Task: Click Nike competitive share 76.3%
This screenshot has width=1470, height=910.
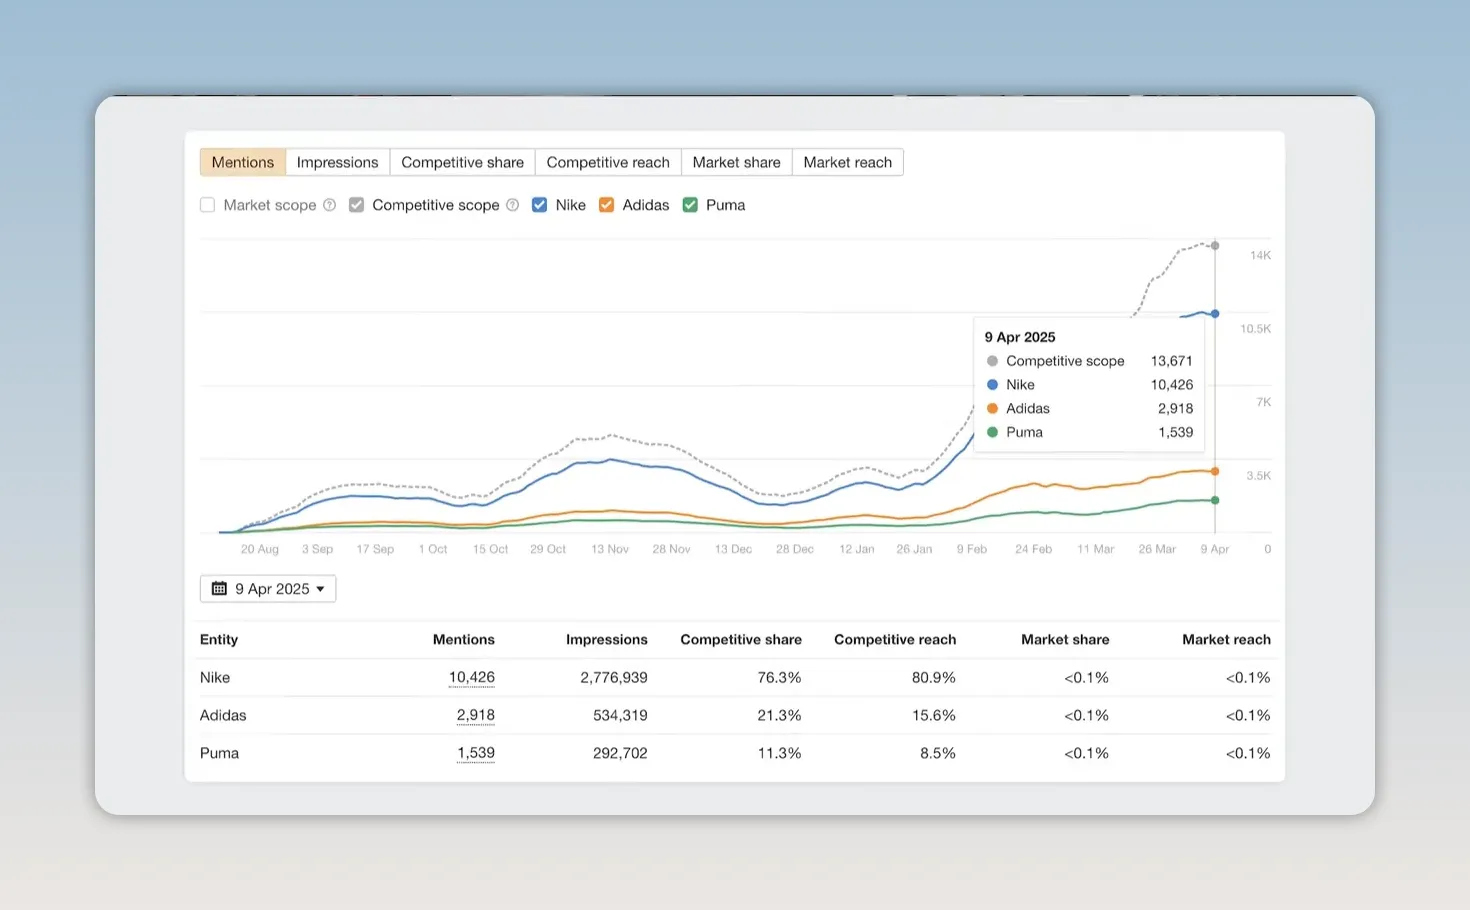Action: click(x=779, y=677)
